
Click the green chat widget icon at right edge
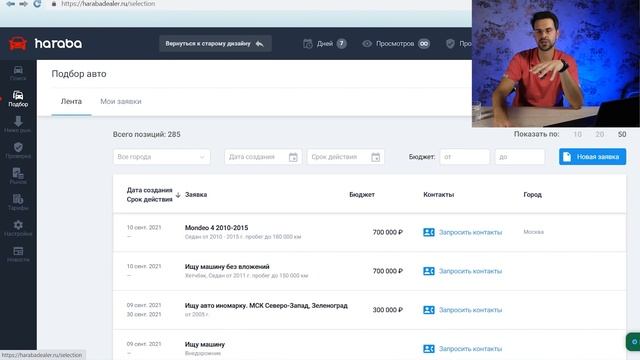pos(633,342)
